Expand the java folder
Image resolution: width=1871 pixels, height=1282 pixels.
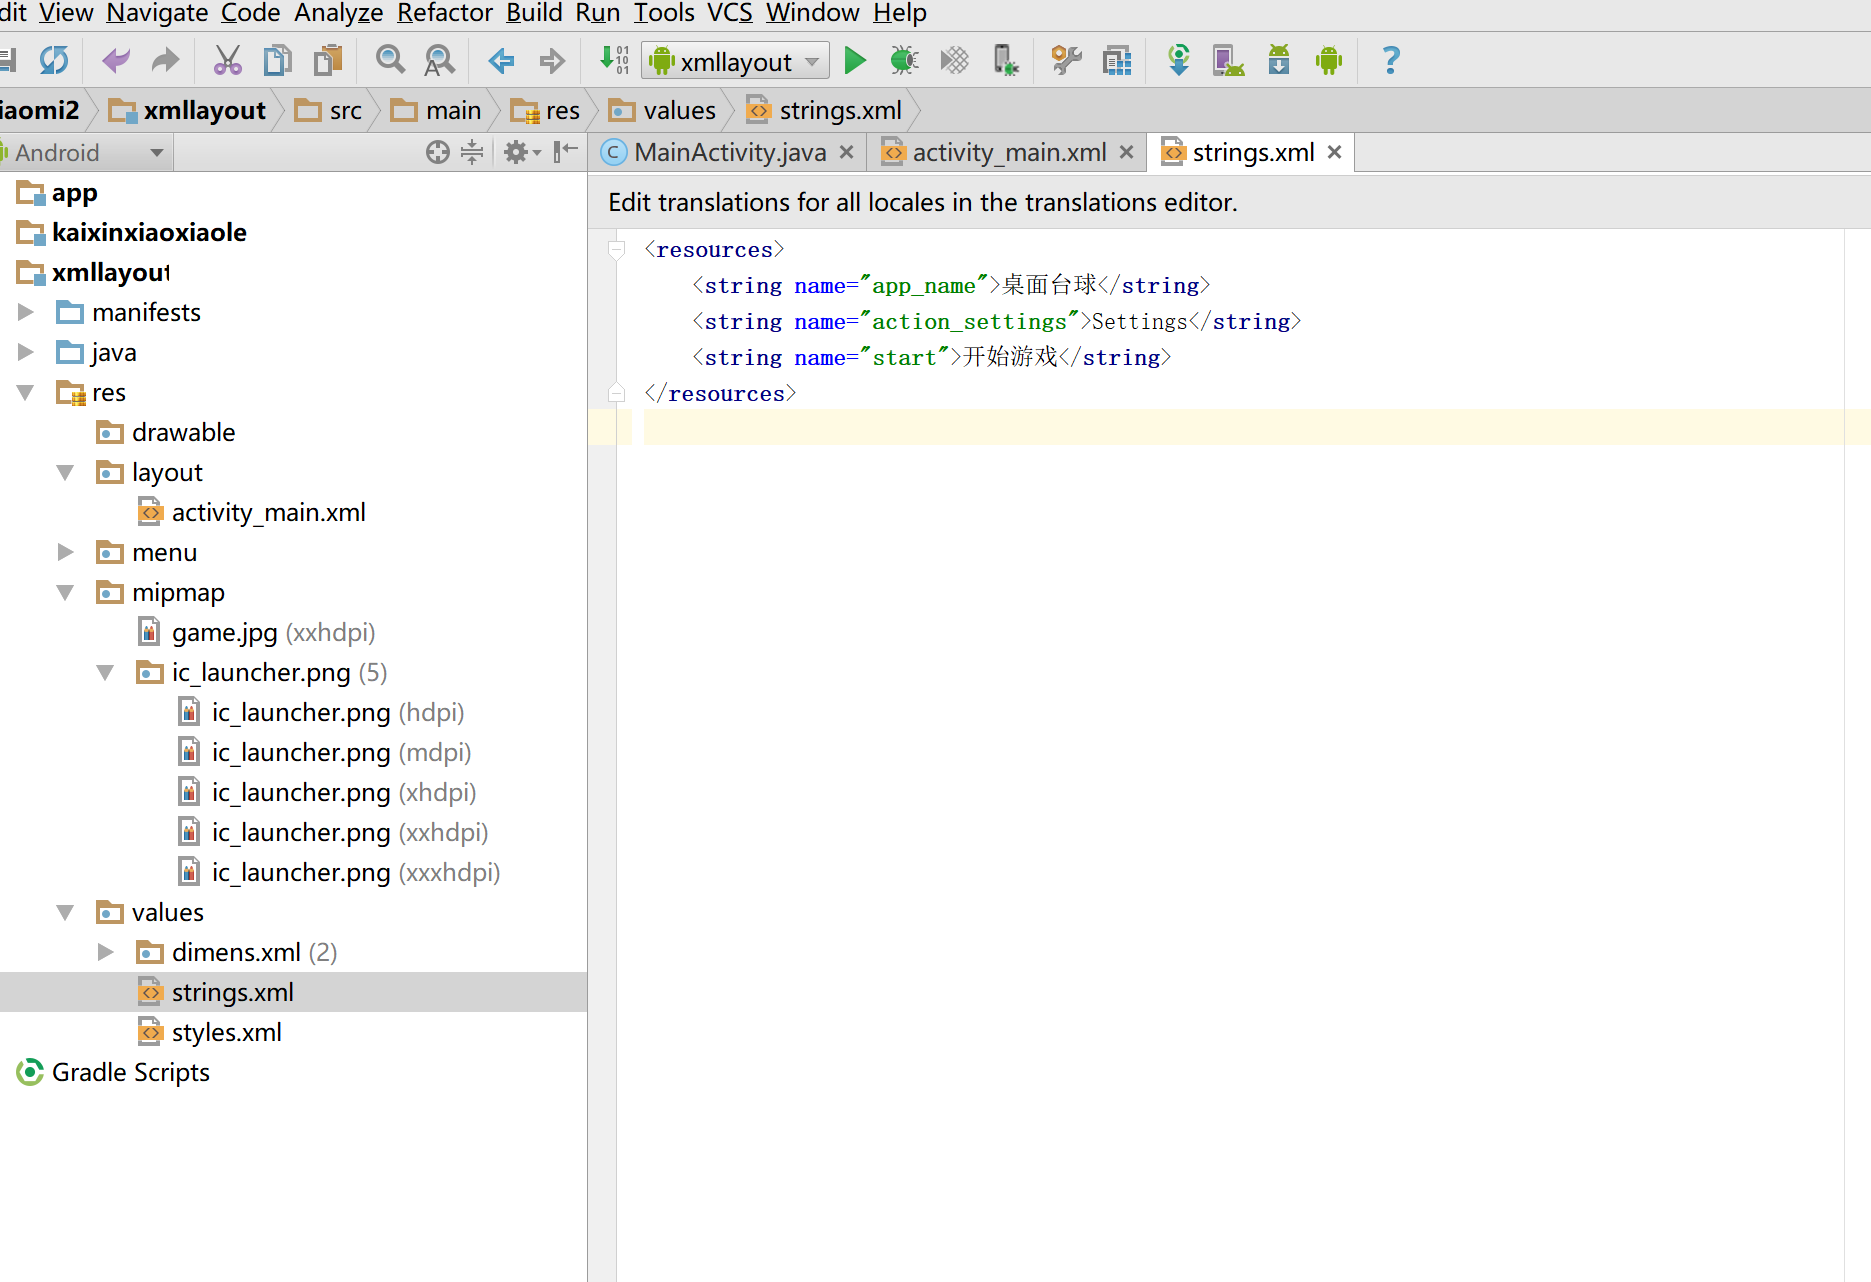(x=26, y=352)
